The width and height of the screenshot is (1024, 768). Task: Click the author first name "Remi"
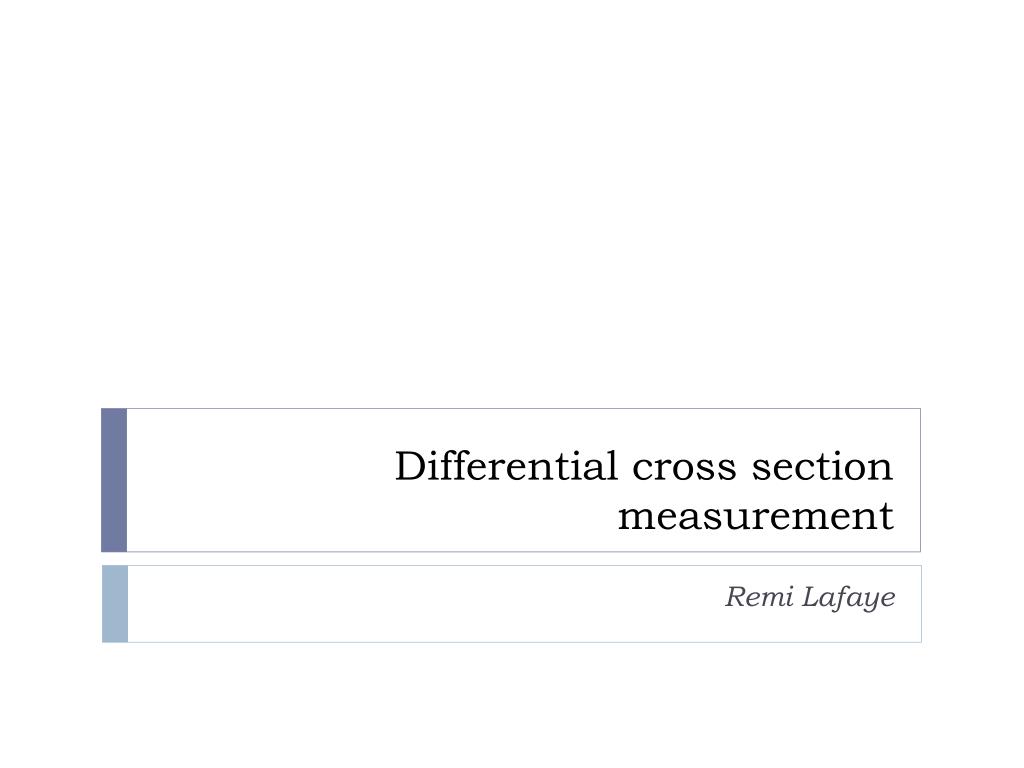(x=760, y=596)
